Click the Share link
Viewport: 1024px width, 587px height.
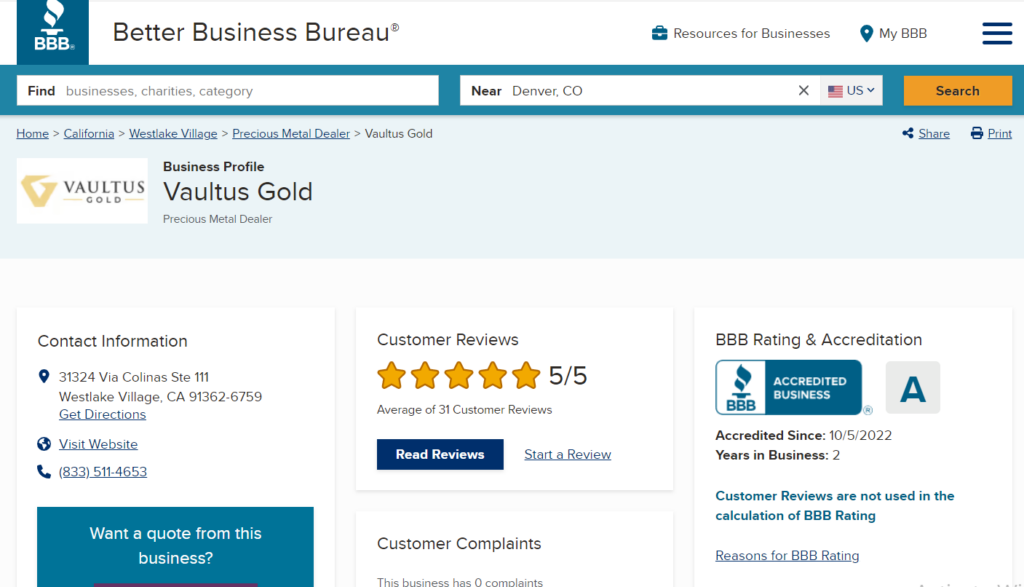pos(934,134)
